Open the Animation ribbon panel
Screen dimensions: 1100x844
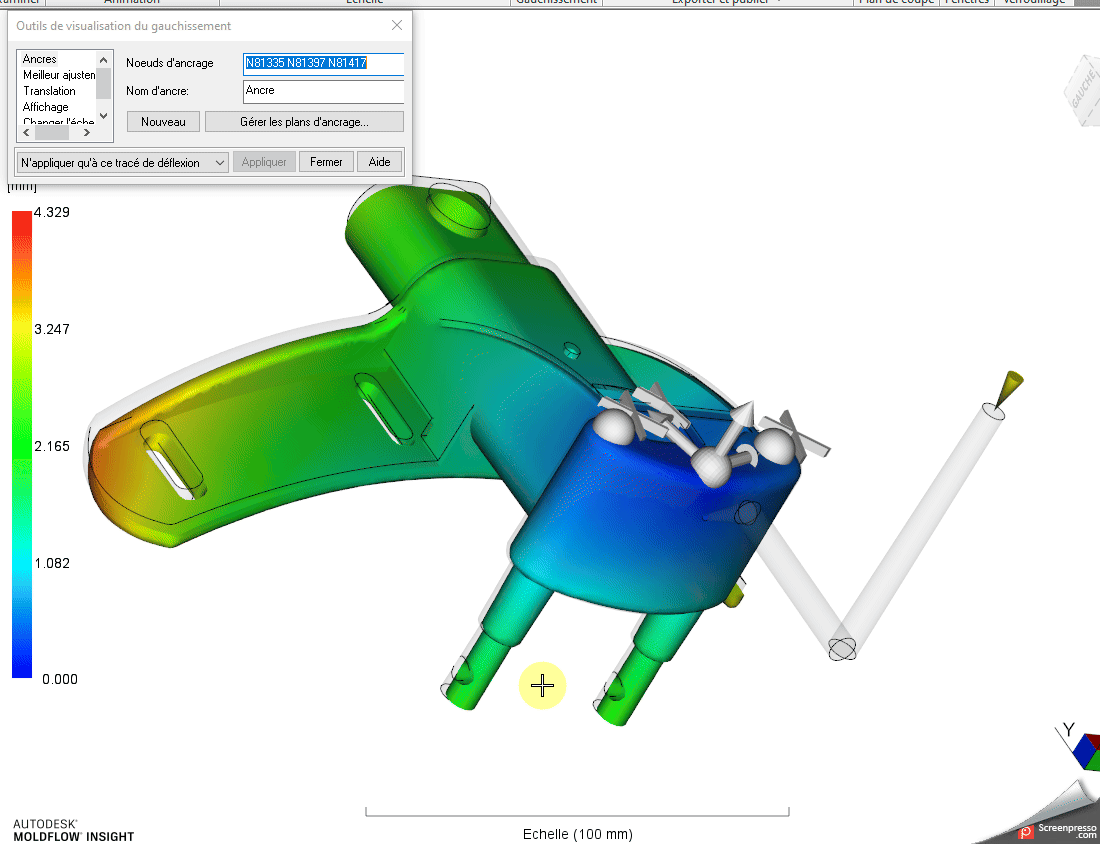point(131,2)
